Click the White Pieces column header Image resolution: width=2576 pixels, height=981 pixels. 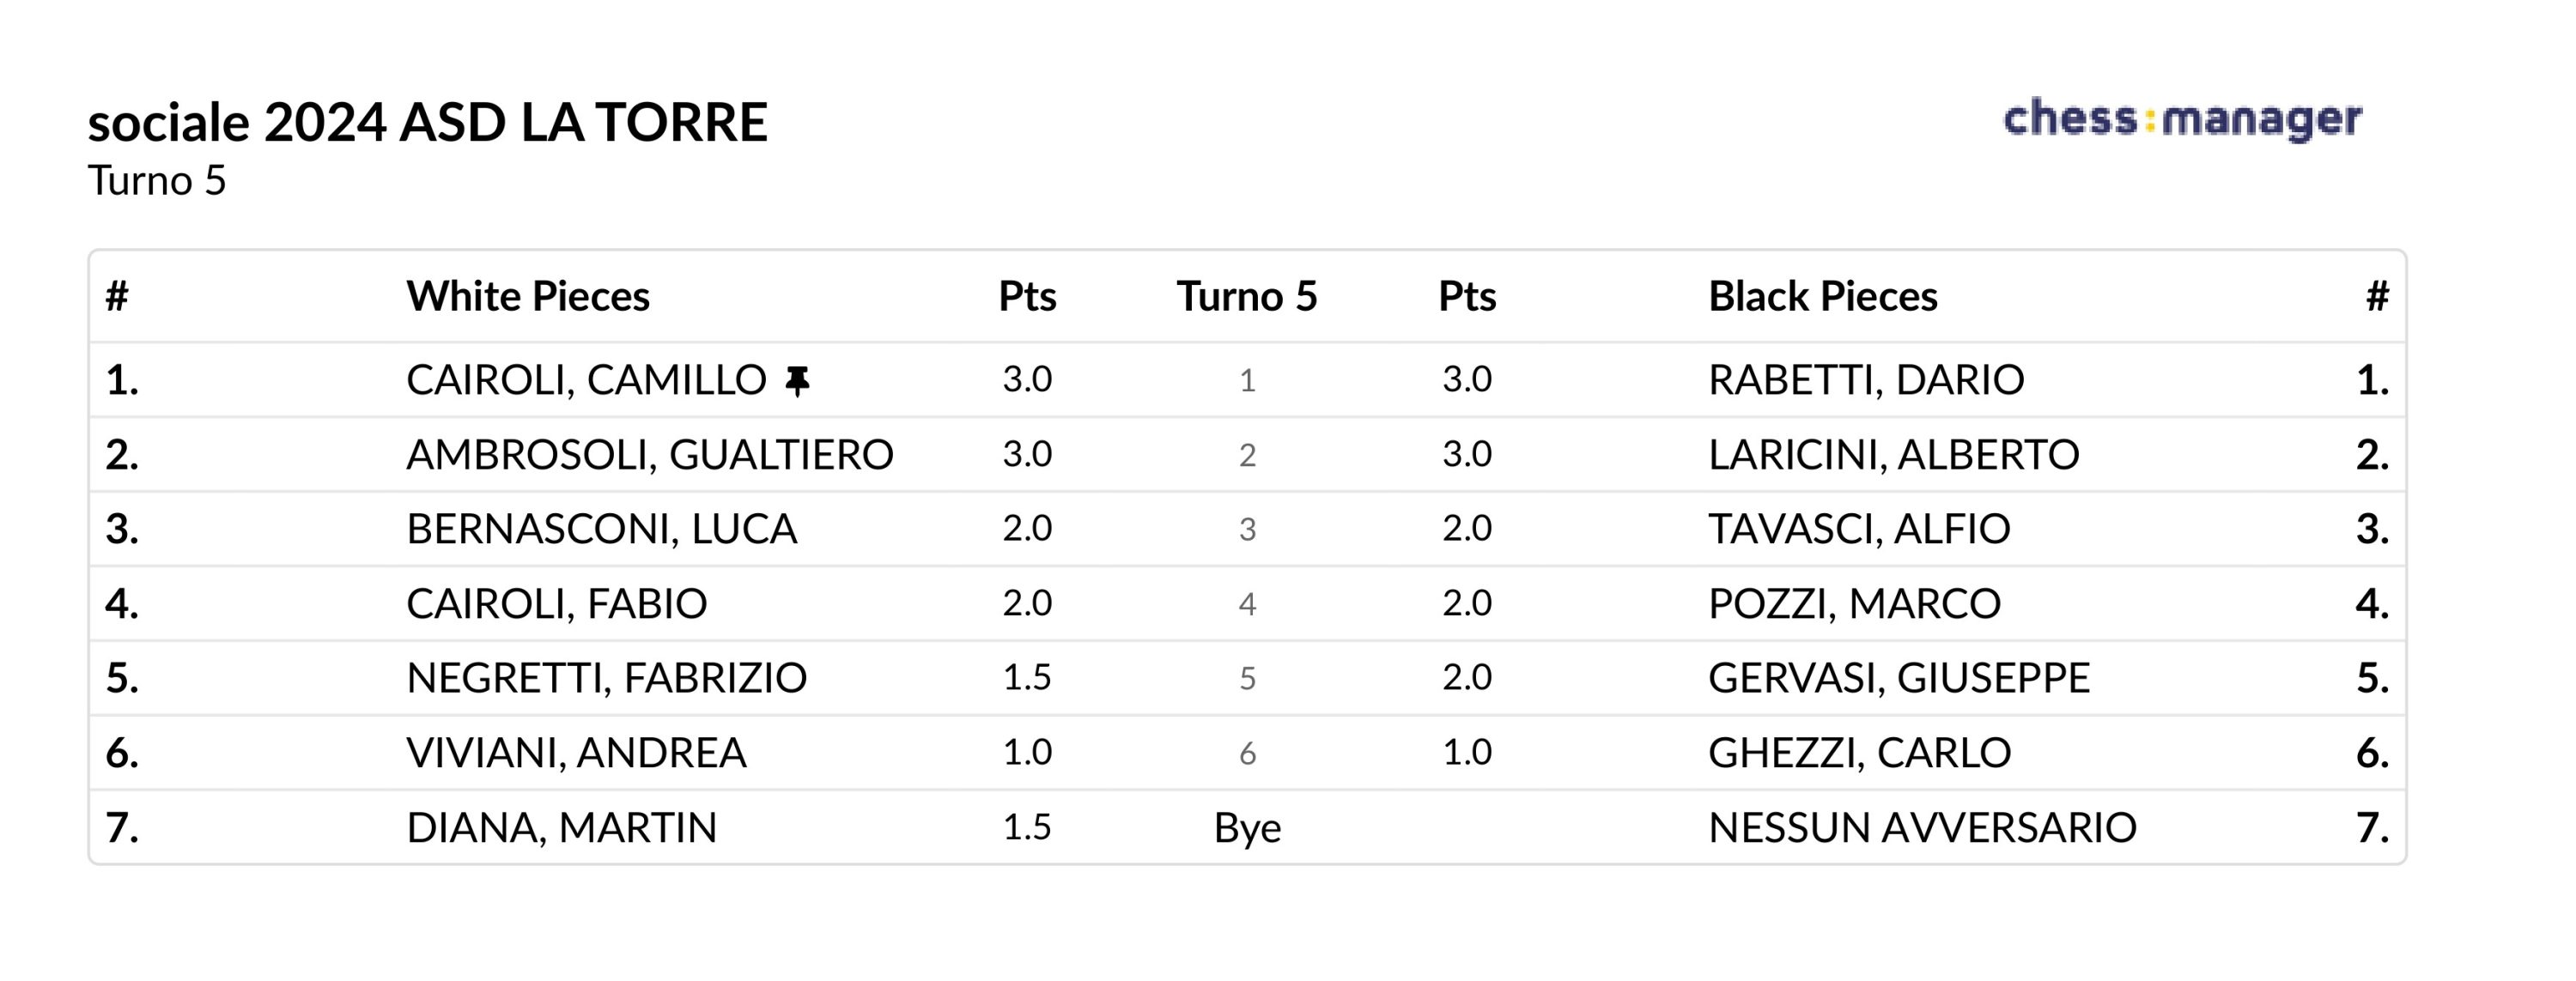(x=528, y=296)
